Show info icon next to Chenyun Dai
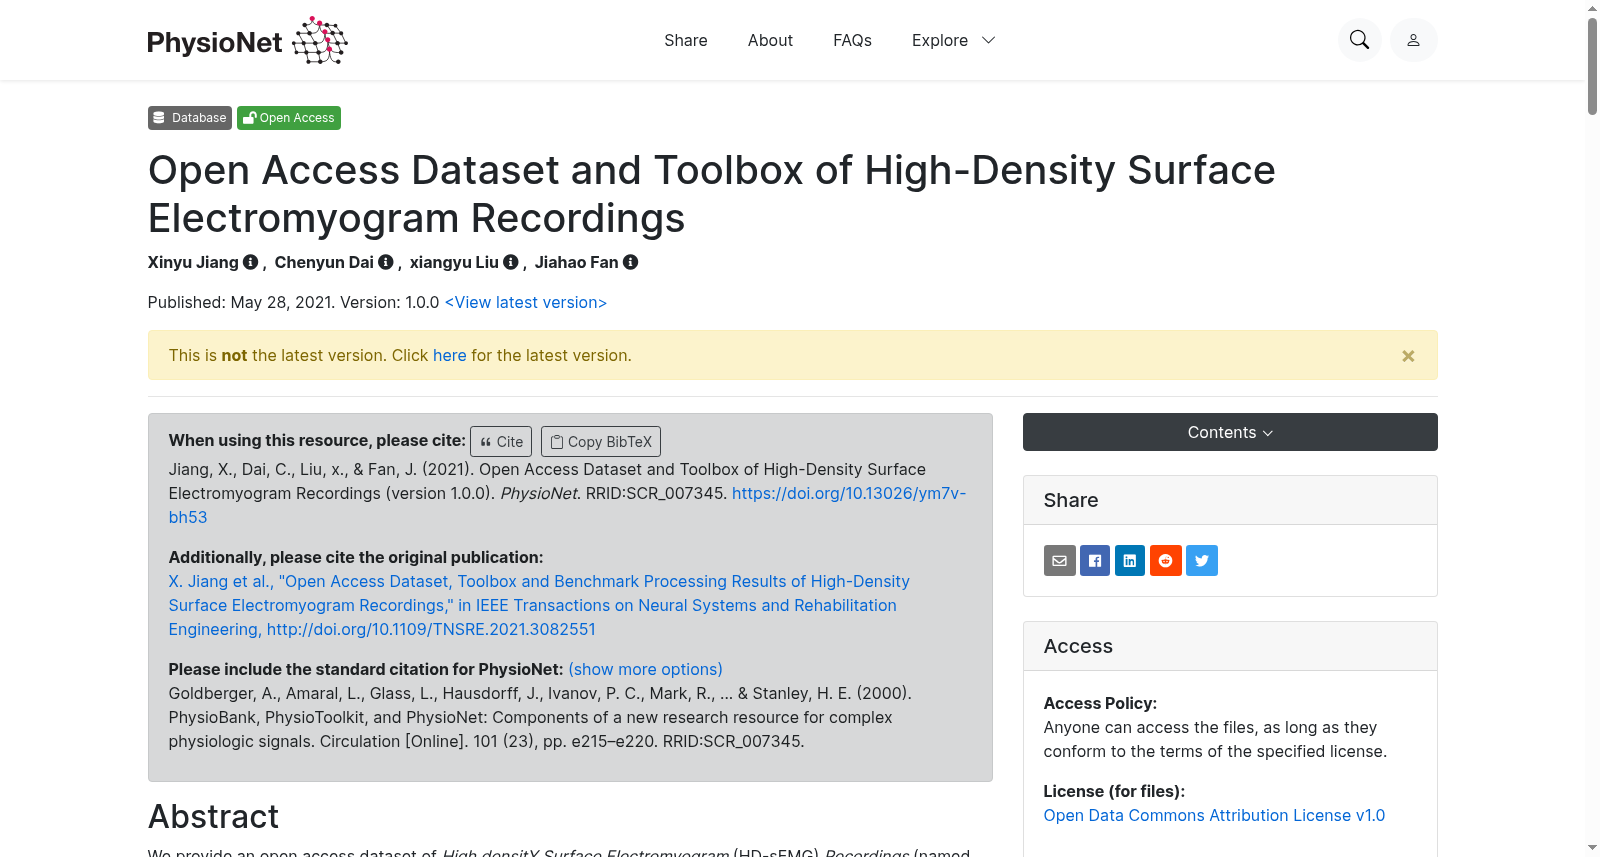The width and height of the screenshot is (1600, 857). 385,262
